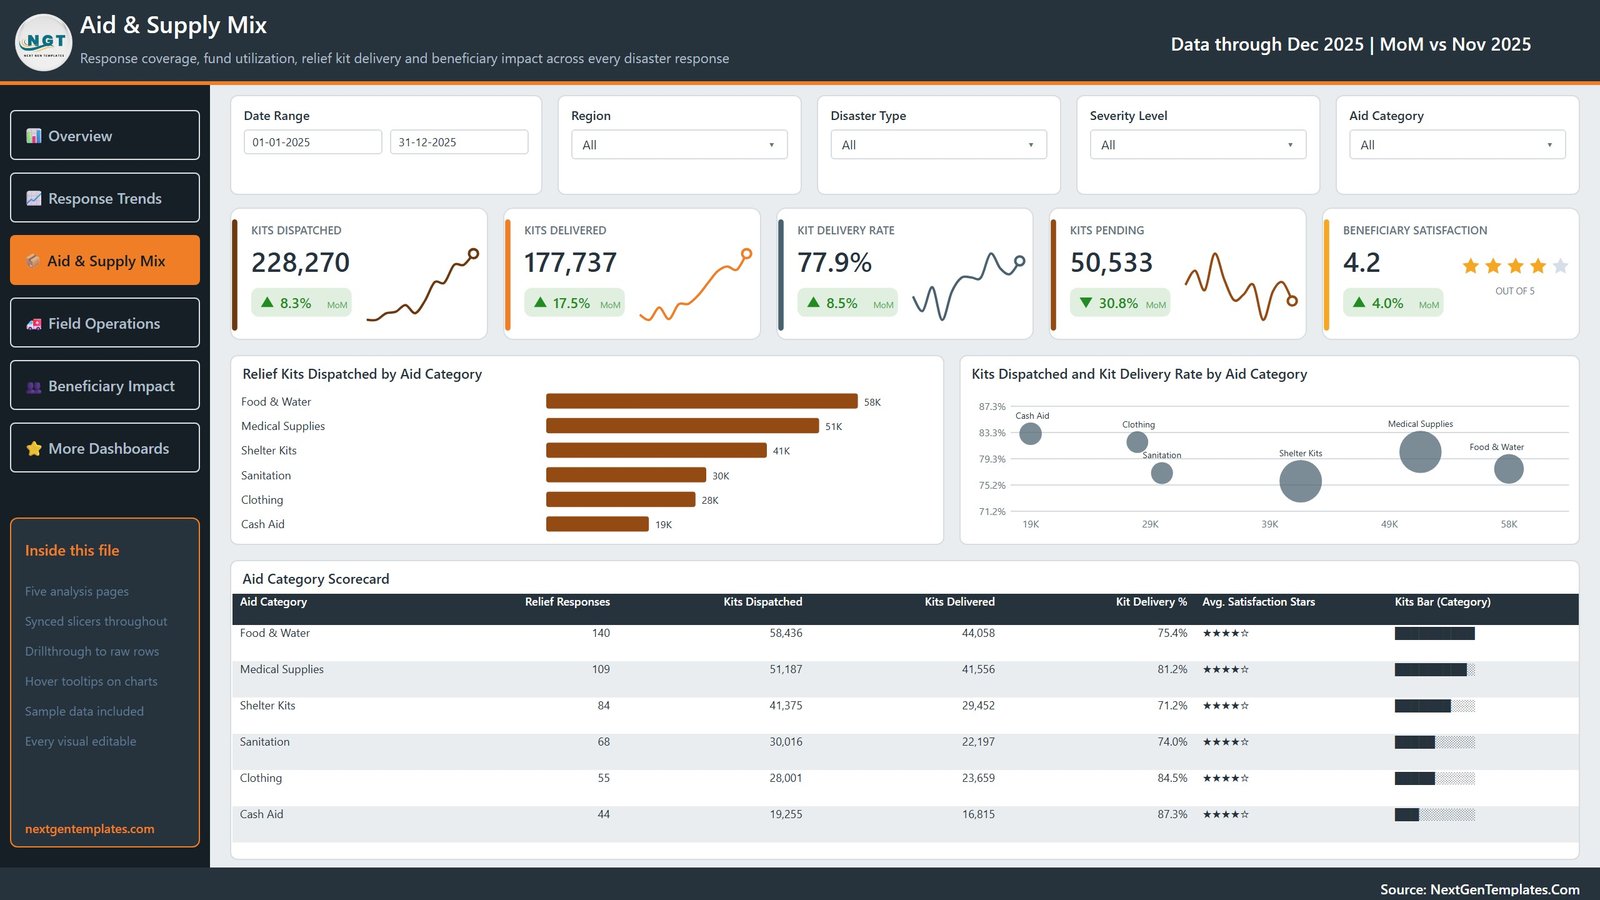
Task: Switch to the Response Trends page
Action: (x=105, y=198)
